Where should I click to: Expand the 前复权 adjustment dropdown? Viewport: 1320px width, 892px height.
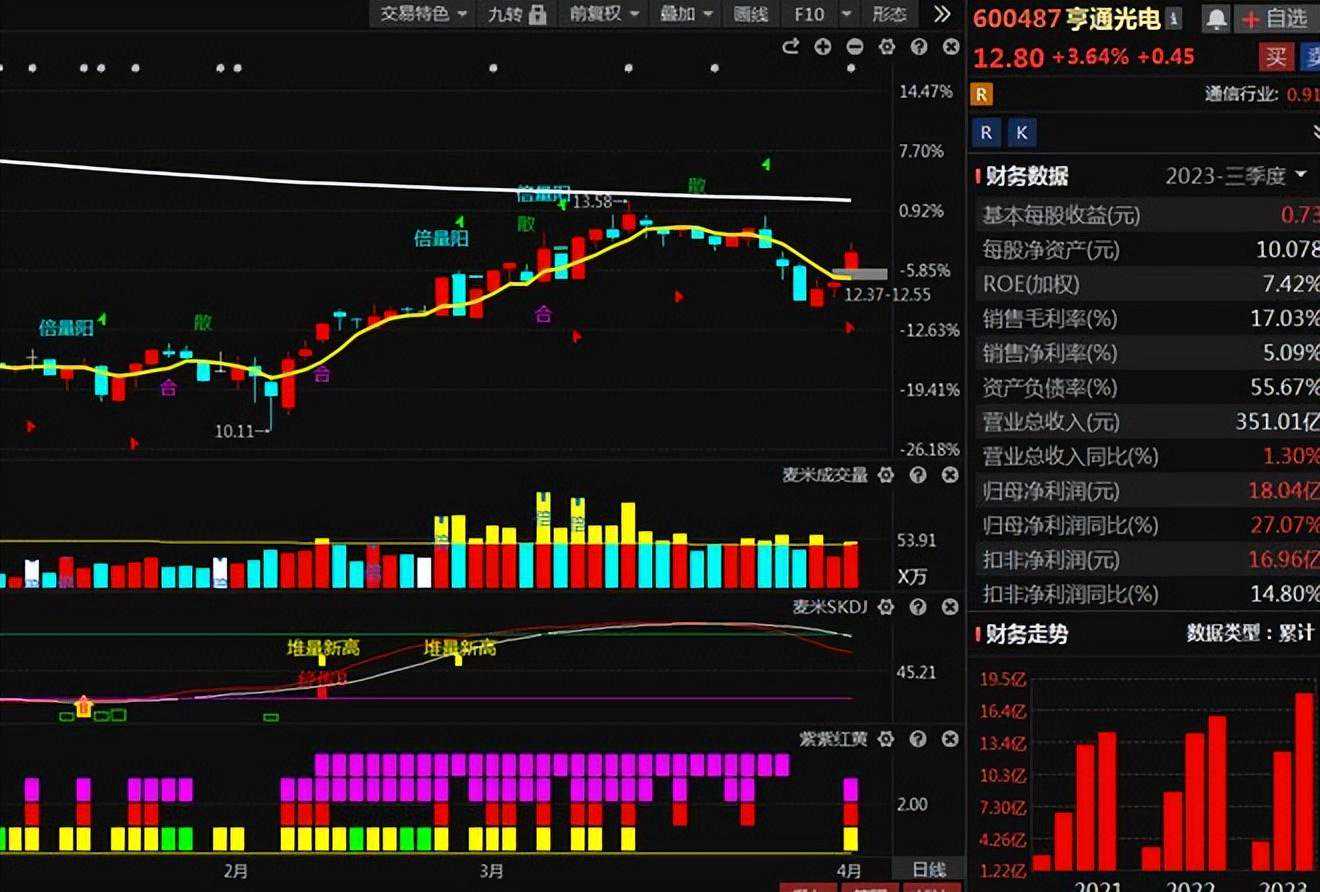point(603,14)
